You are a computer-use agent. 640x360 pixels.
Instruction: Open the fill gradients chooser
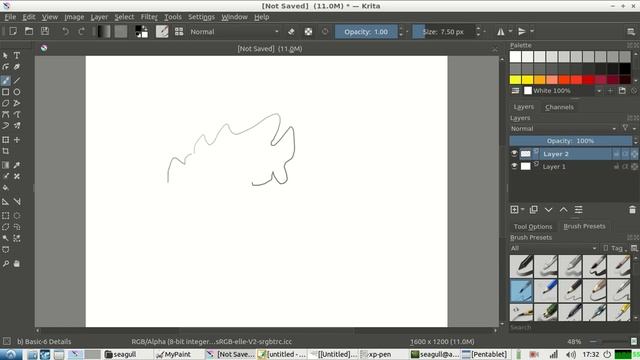point(104,31)
